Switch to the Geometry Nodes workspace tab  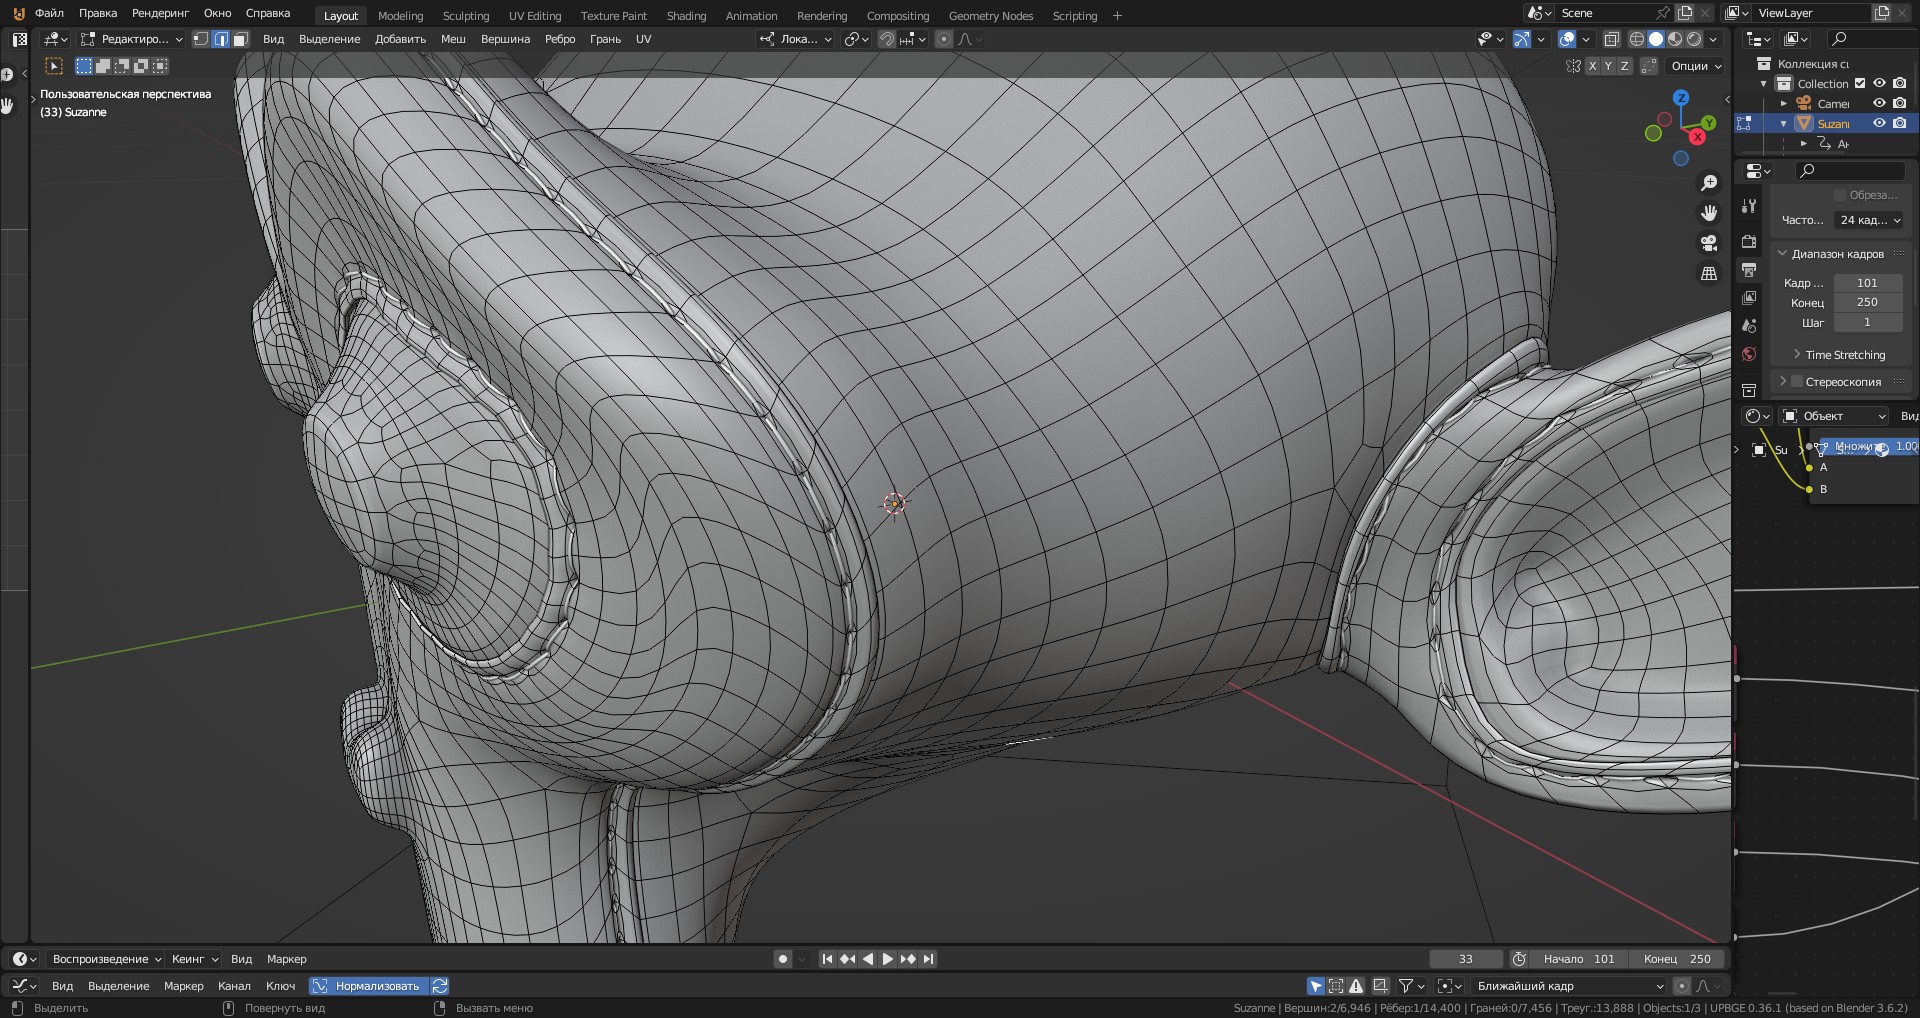[990, 16]
